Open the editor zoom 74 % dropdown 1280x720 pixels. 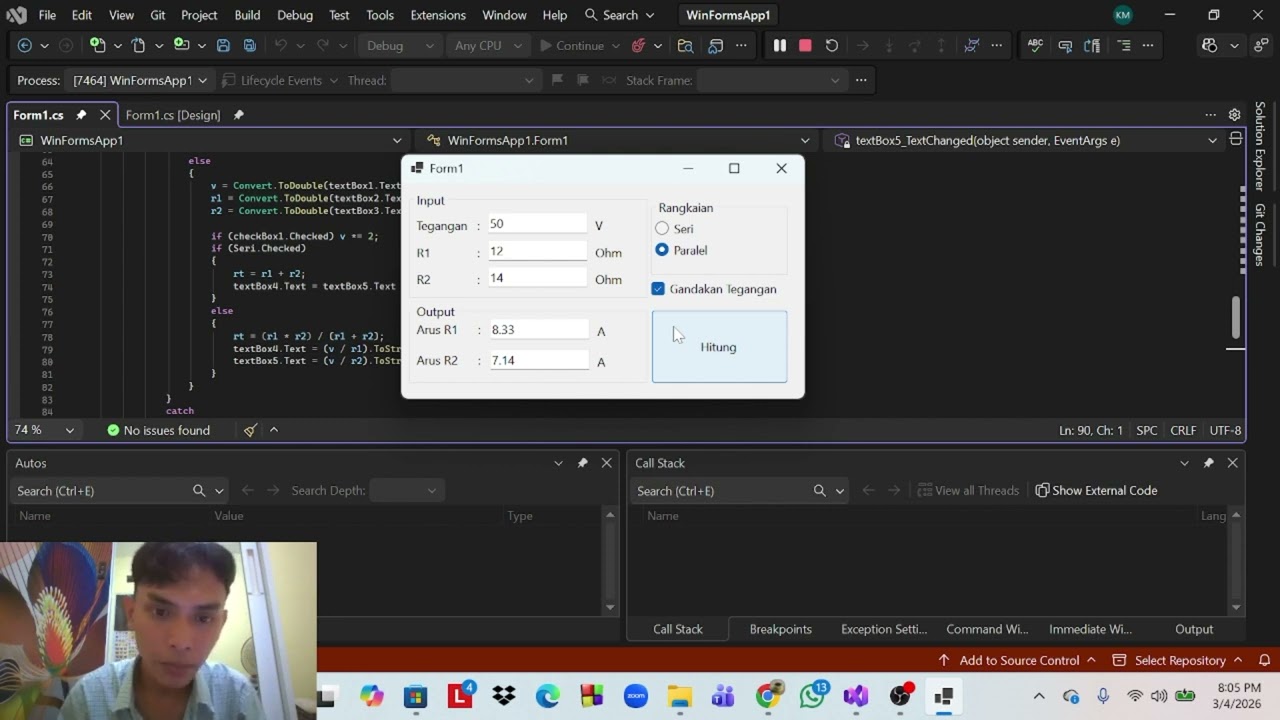point(44,430)
